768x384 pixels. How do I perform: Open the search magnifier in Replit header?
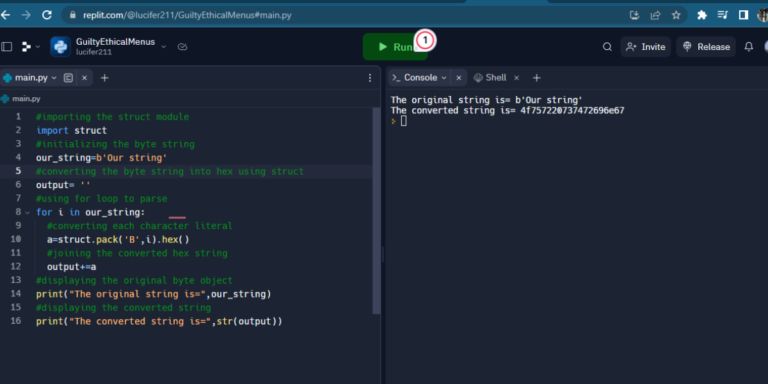(x=607, y=47)
